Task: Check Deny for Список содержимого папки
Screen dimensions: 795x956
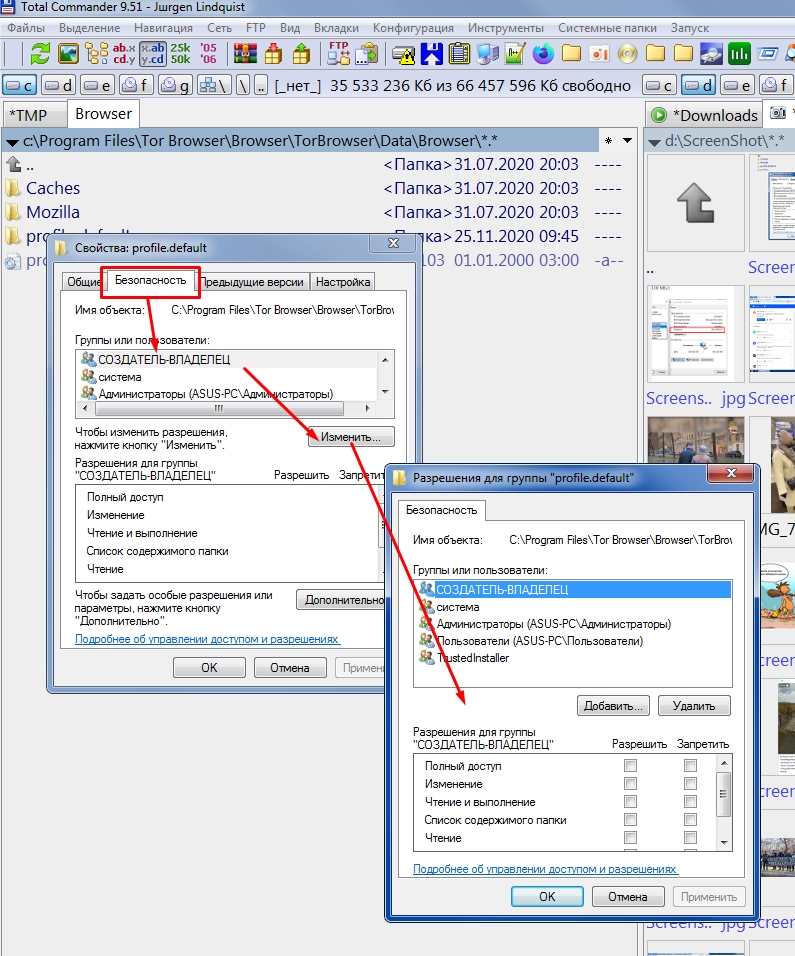Action: pyautogui.click(x=690, y=820)
